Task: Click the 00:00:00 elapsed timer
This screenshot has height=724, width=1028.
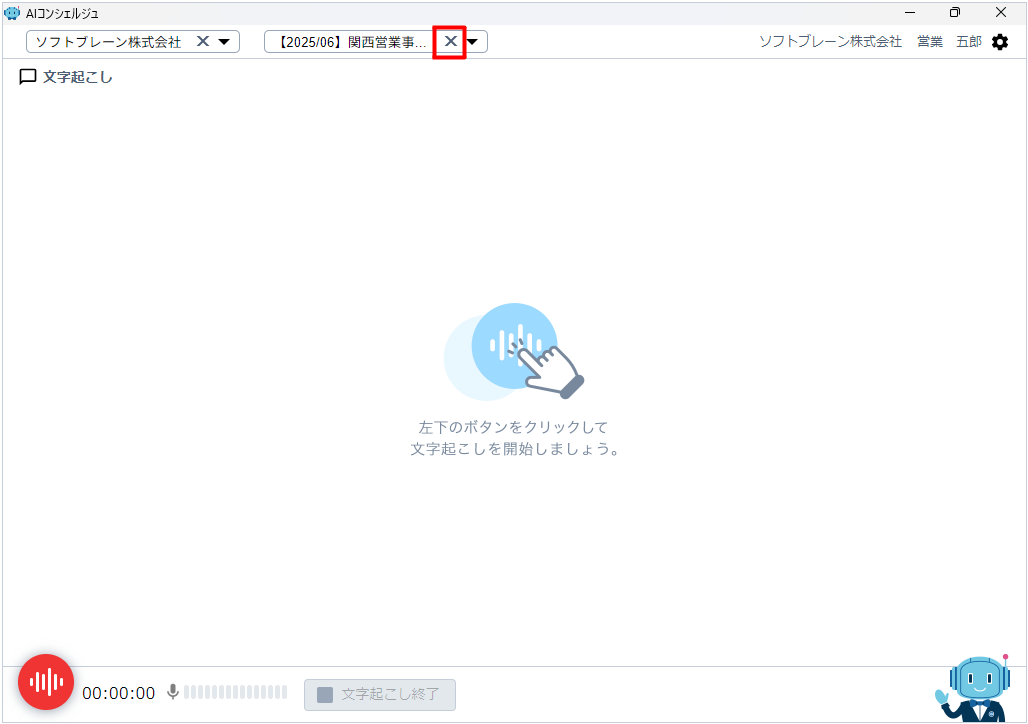Action: coord(119,693)
